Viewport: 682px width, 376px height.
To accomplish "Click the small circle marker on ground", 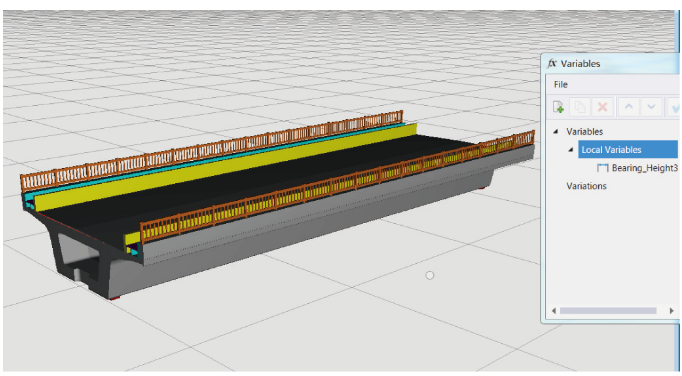I will 430,275.
